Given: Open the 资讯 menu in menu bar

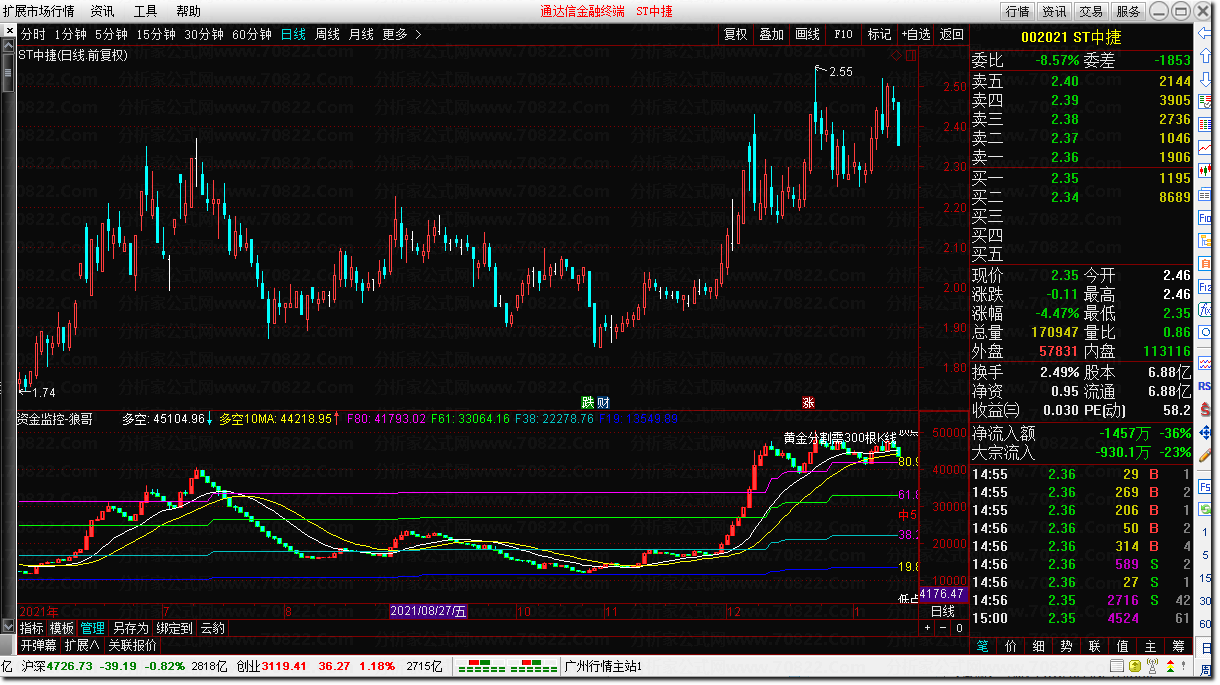Looking at the screenshot, I should 102,11.
